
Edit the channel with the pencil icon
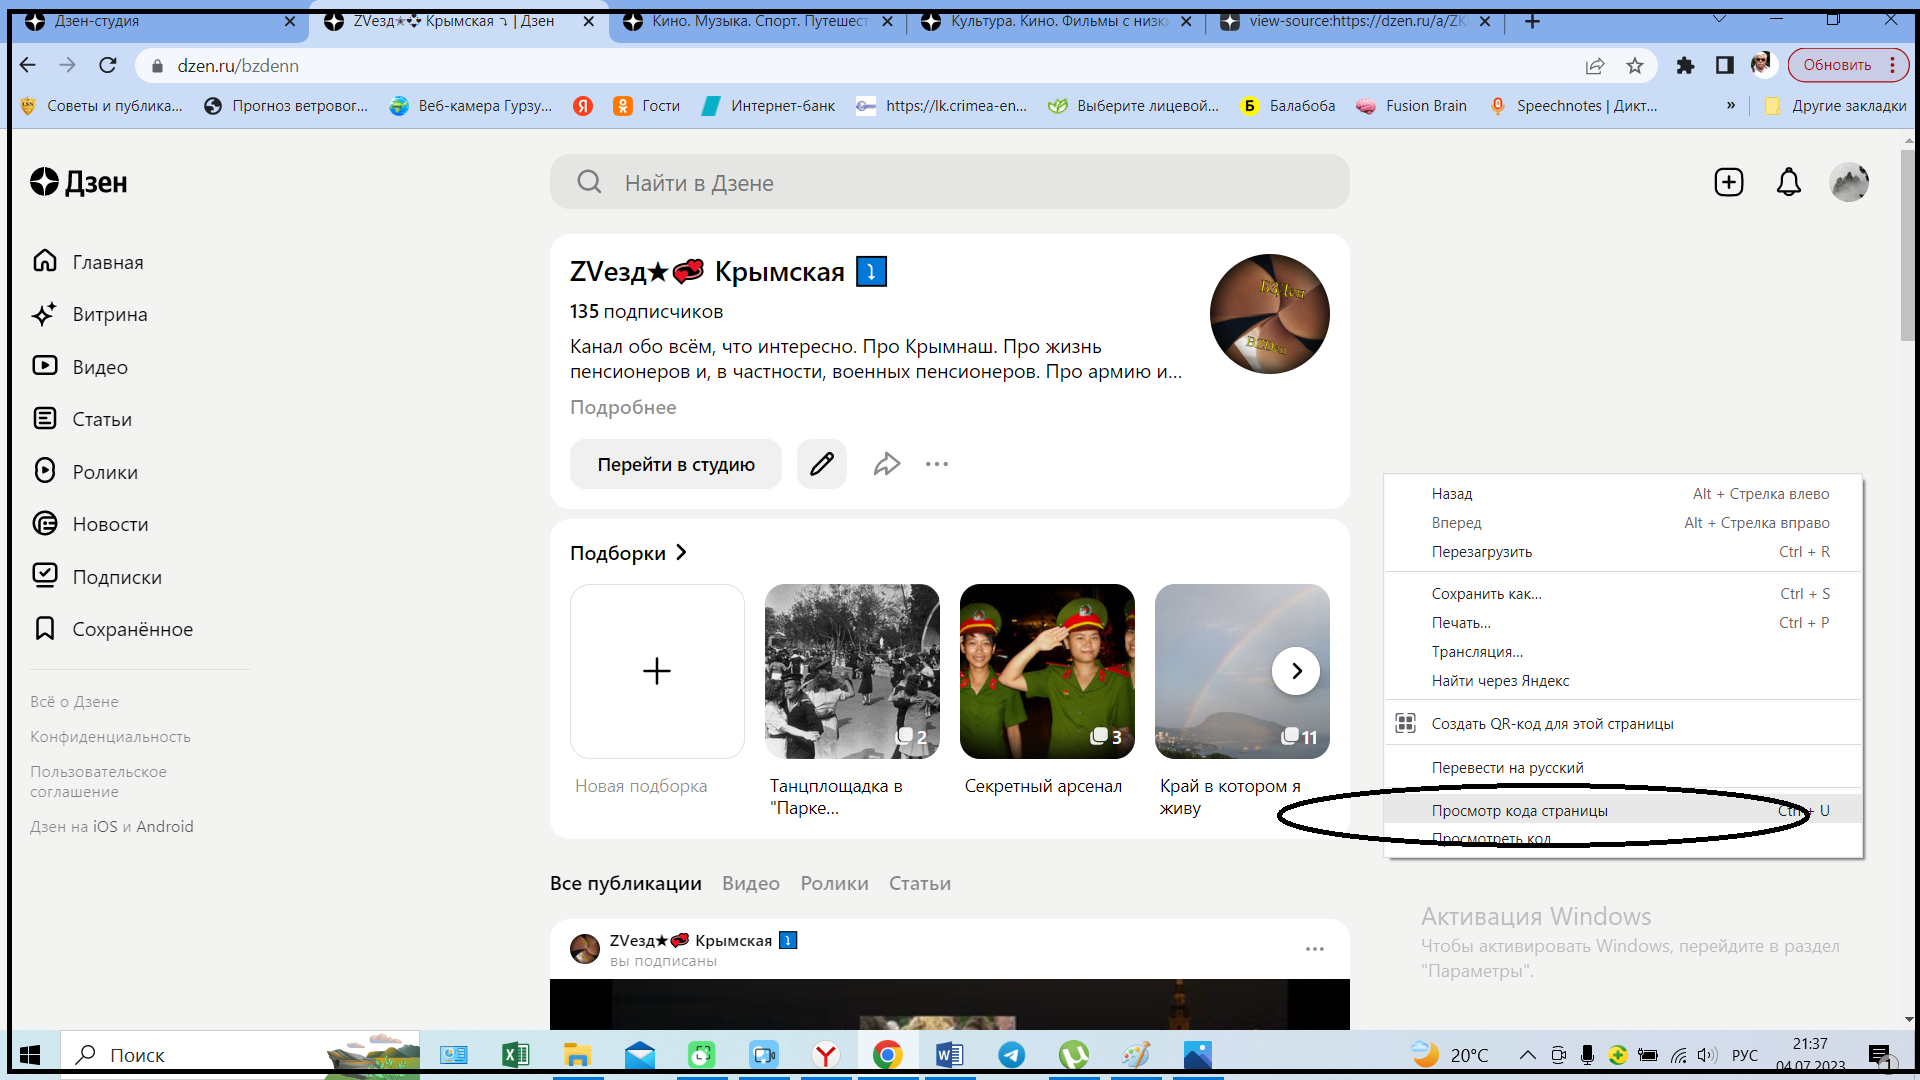point(822,464)
